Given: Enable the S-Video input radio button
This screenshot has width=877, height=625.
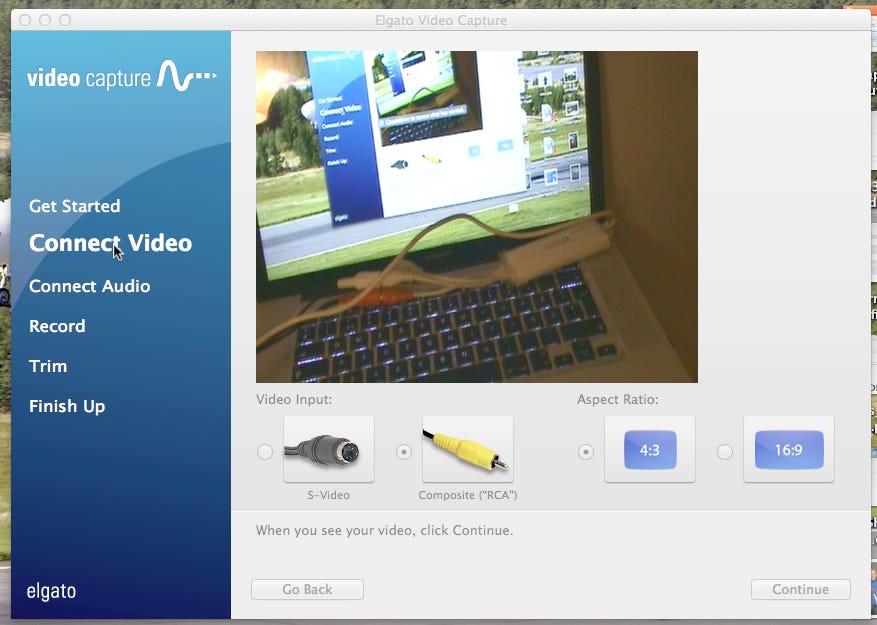Looking at the screenshot, I should click(x=265, y=452).
